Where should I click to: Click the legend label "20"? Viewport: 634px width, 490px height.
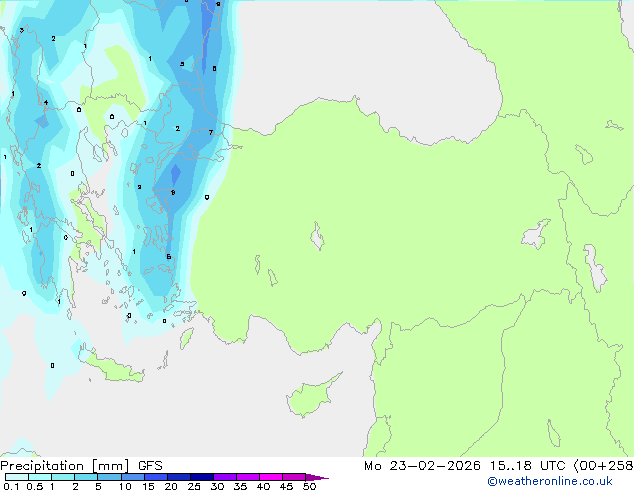click(171, 486)
